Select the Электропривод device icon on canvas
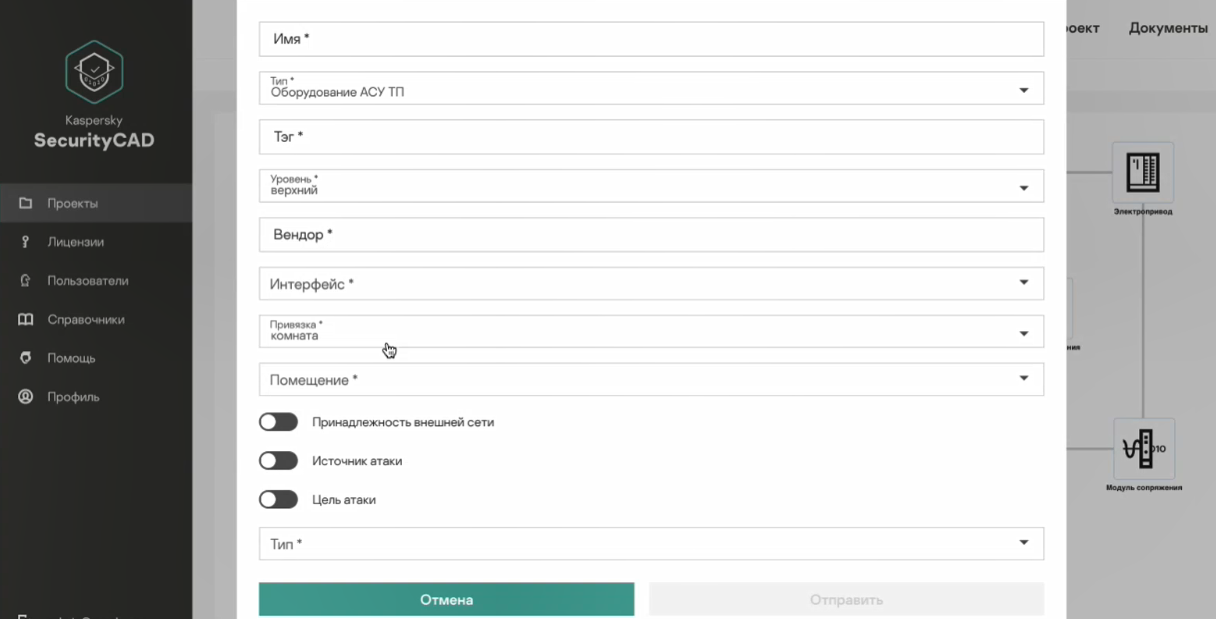Screen dimensions: 1216x619 coord(1142,172)
